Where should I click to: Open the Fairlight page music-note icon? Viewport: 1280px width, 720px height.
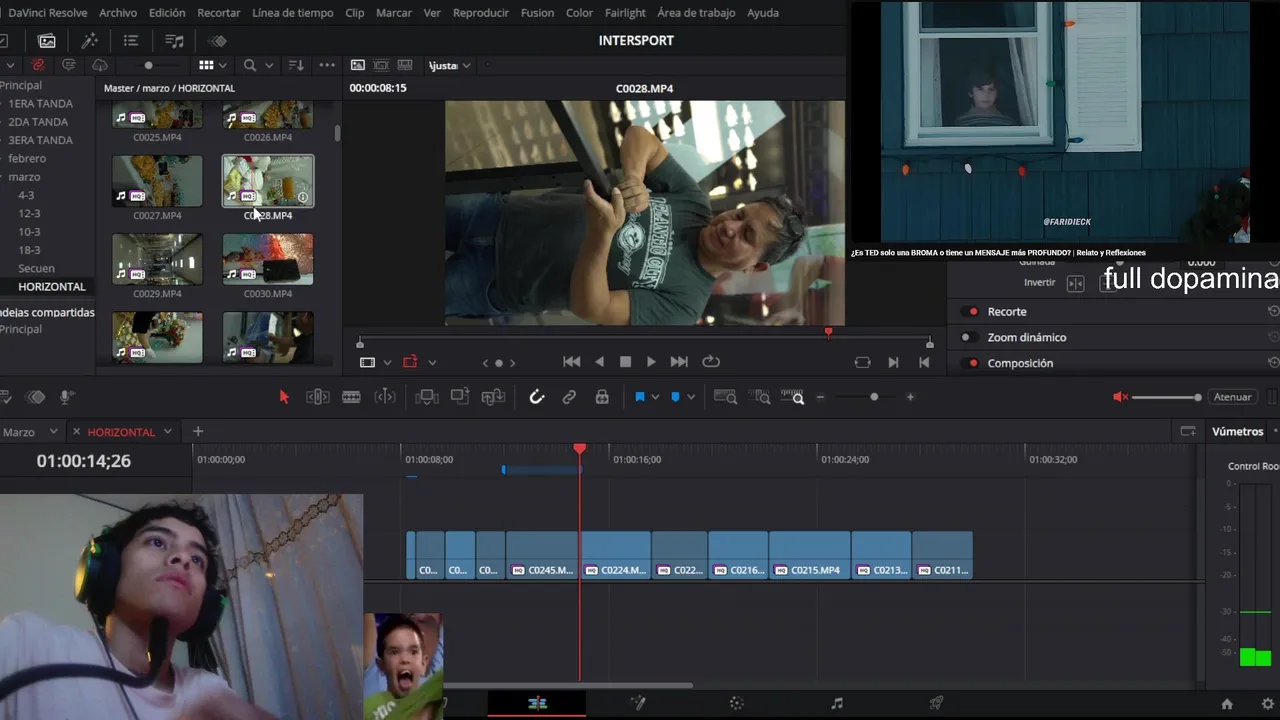[x=837, y=703]
